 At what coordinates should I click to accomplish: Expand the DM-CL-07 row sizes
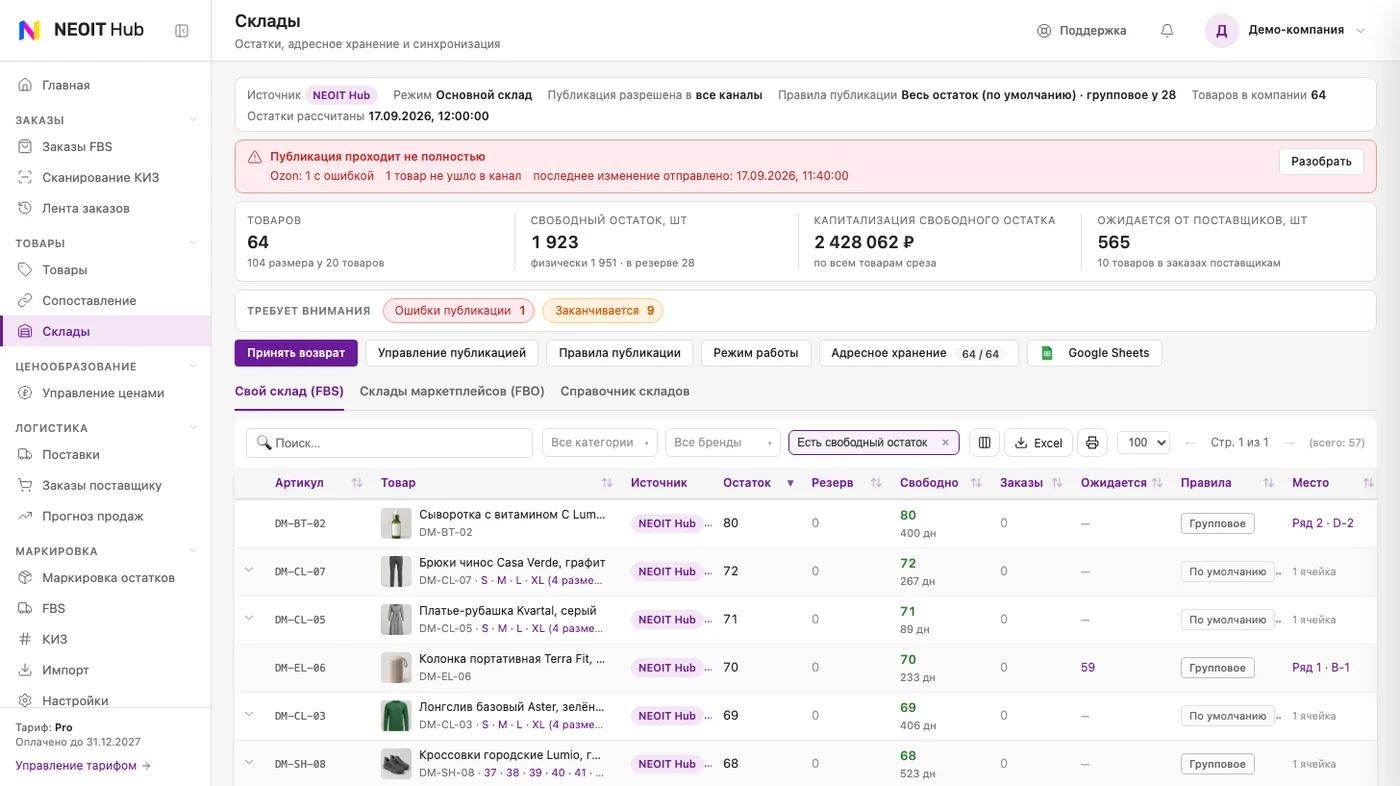[250, 570]
